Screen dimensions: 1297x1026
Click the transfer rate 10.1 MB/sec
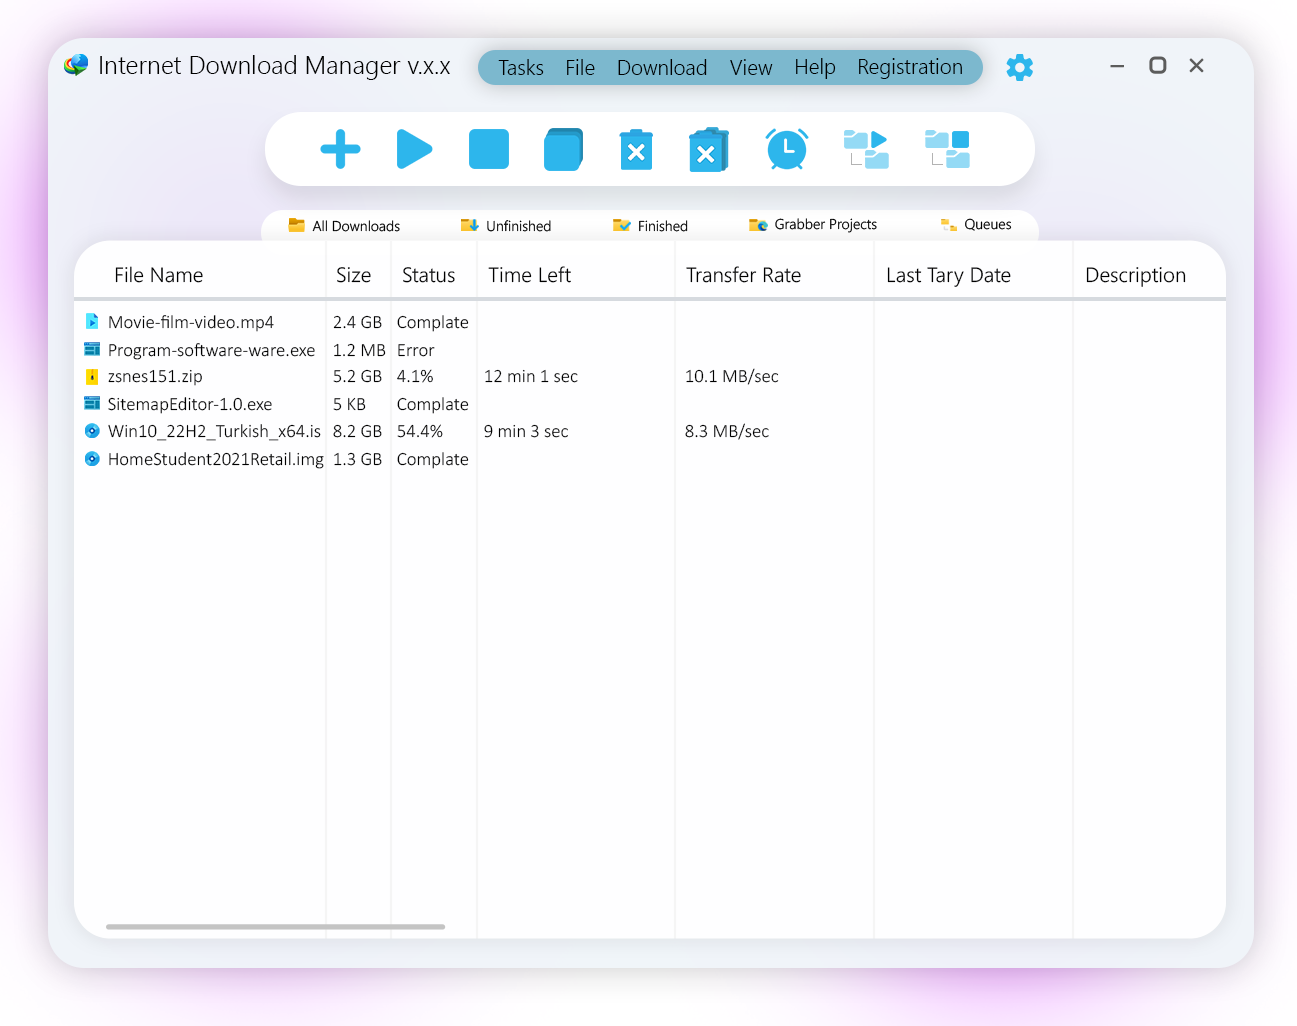(732, 377)
